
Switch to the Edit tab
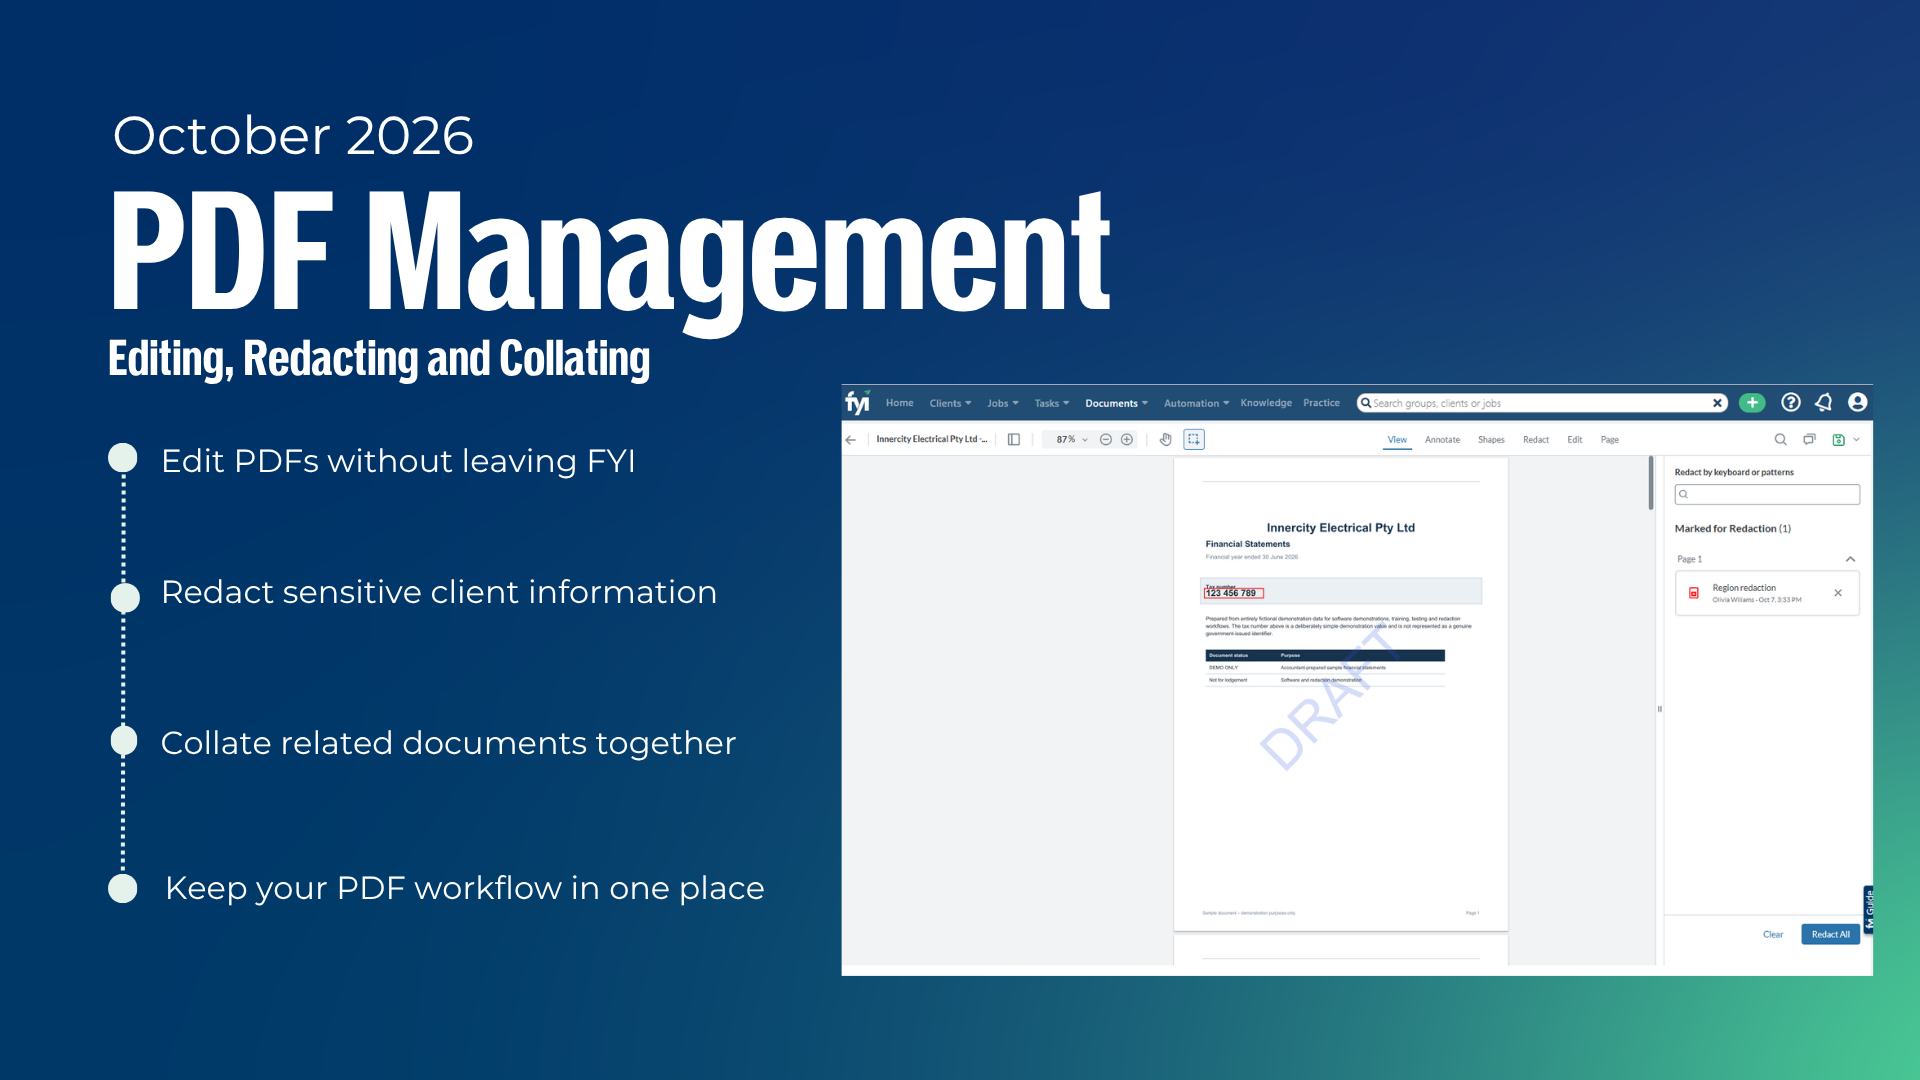(1575, 440)
